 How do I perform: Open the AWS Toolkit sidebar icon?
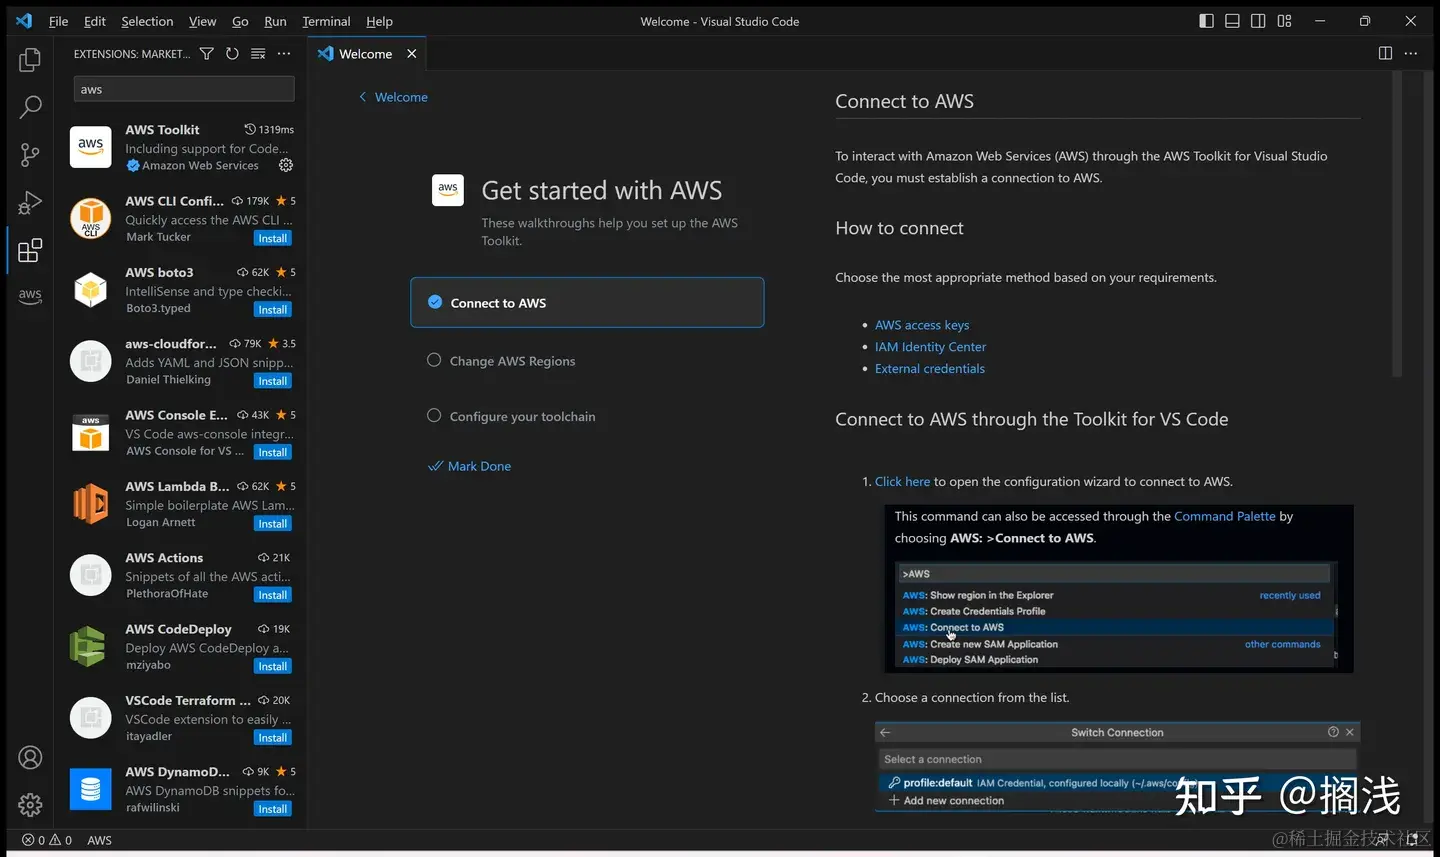(30, 296)
